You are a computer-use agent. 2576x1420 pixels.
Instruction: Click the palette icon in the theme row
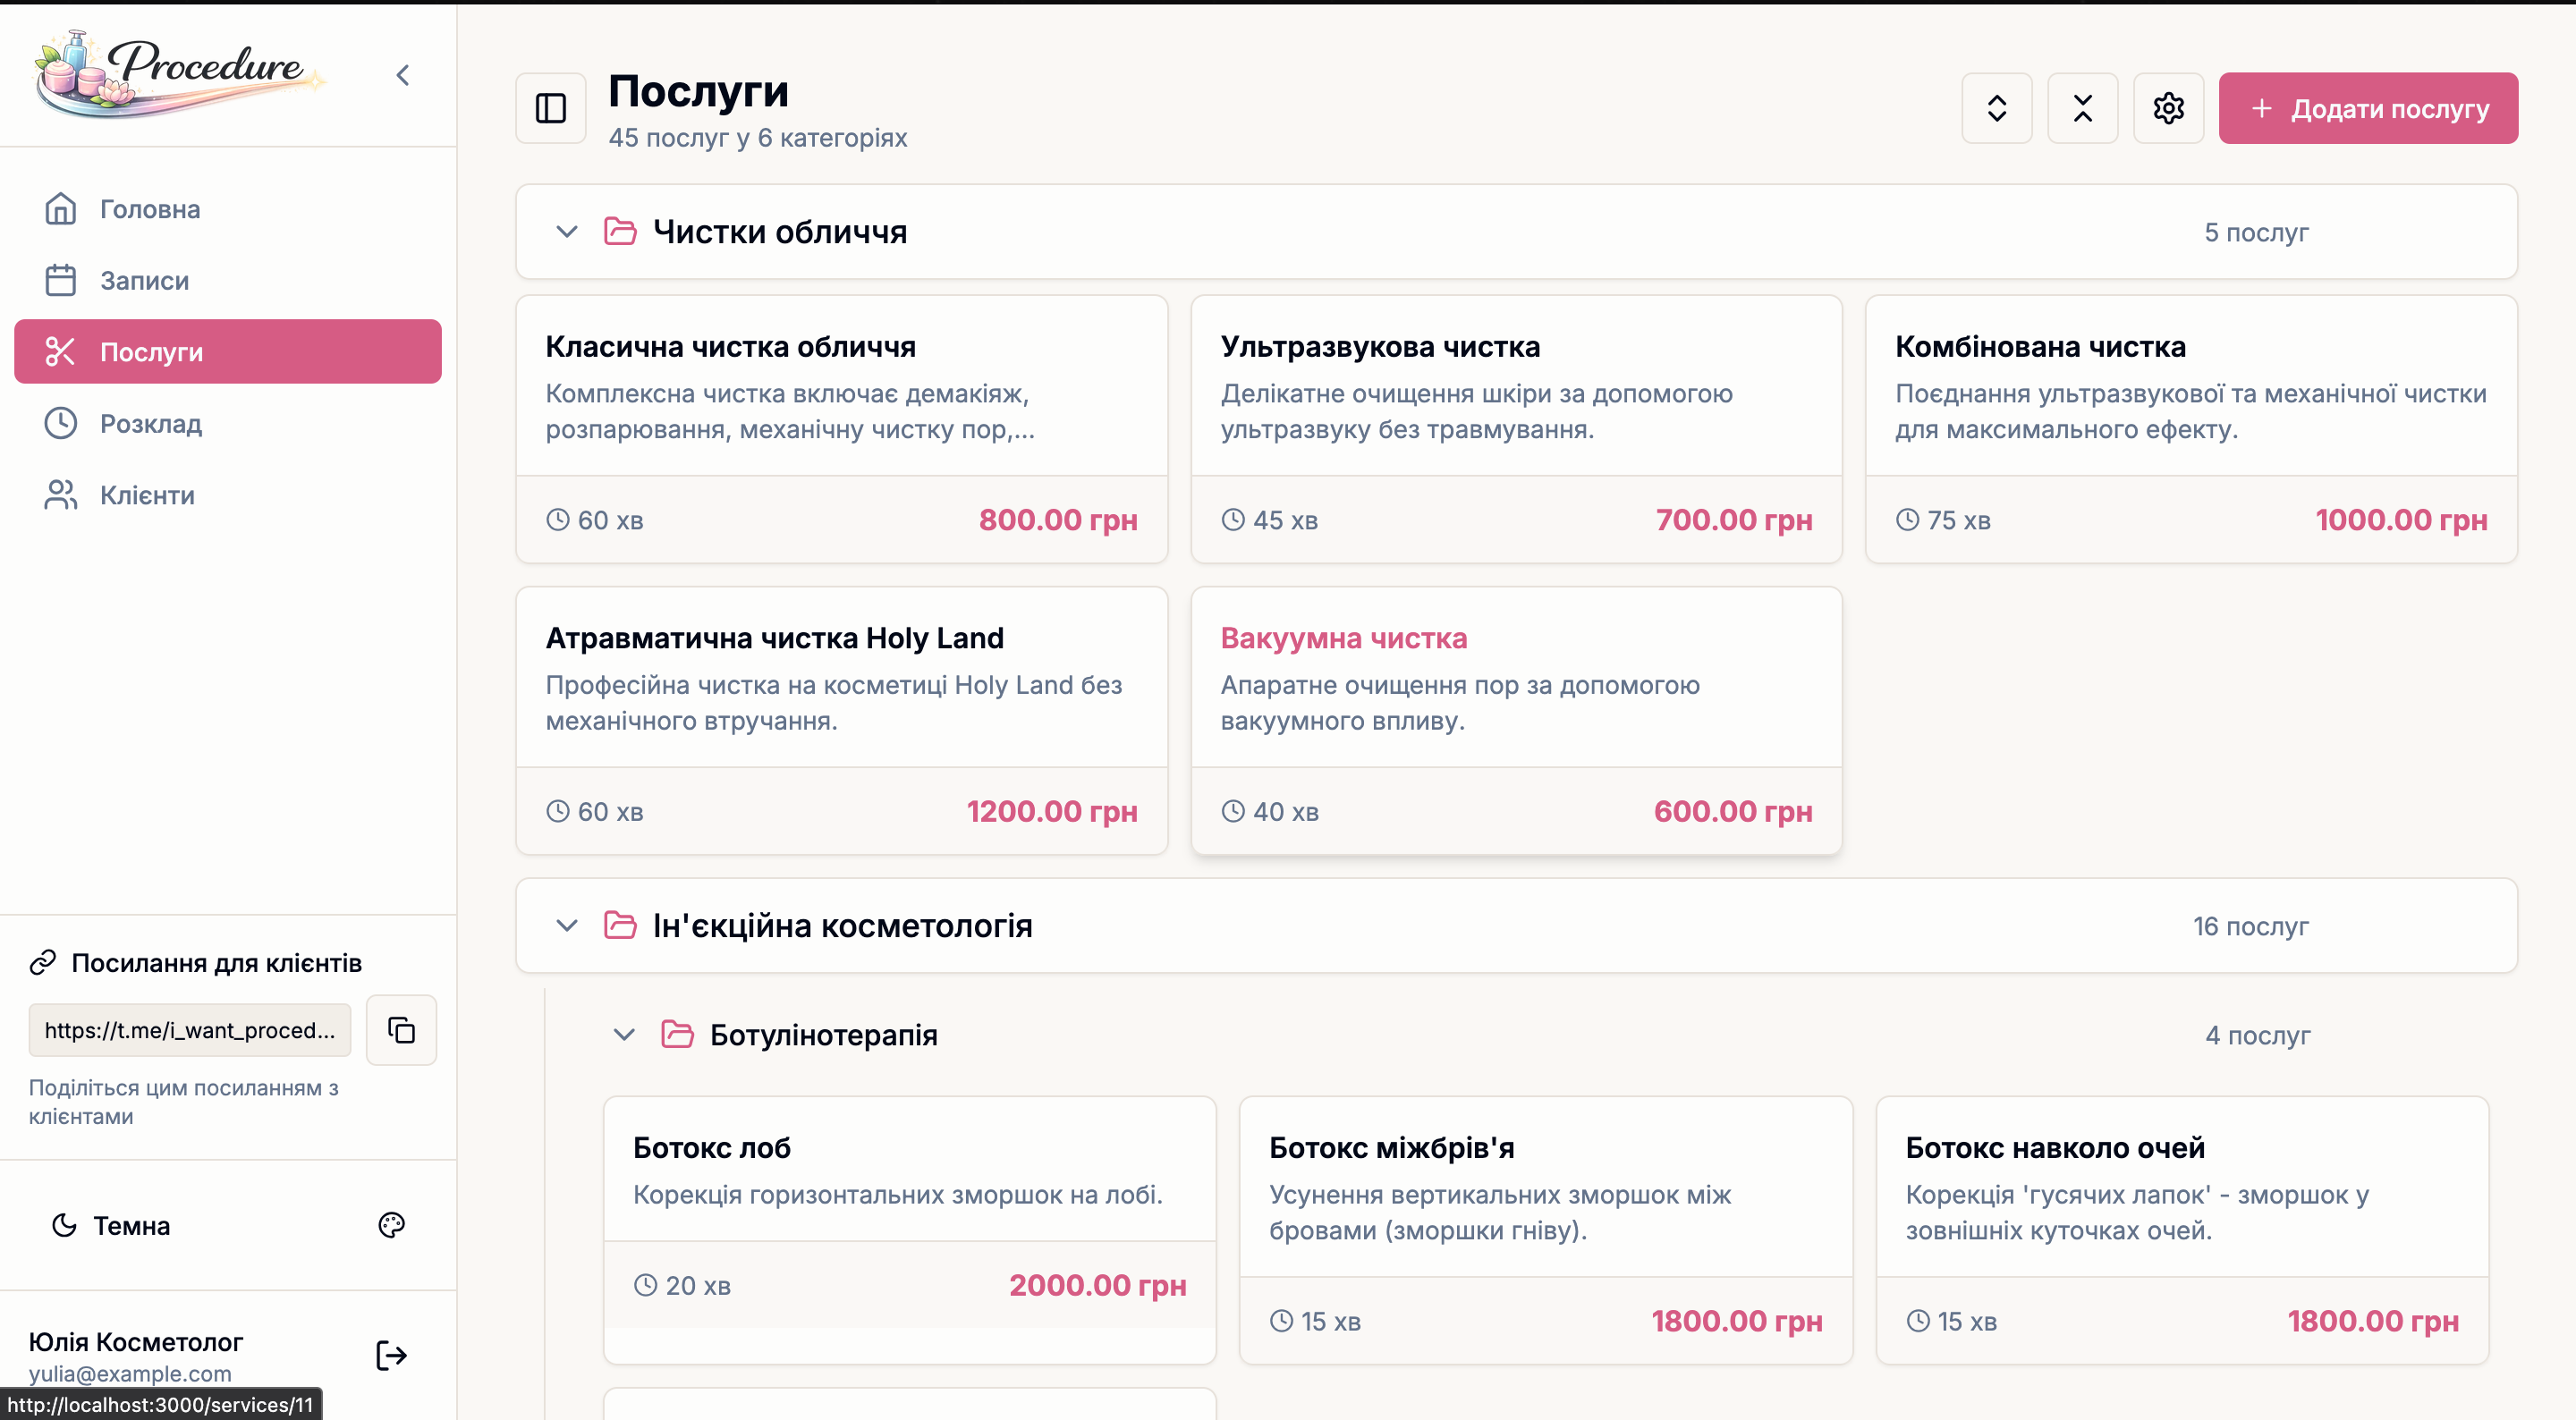click(391, 1225)
